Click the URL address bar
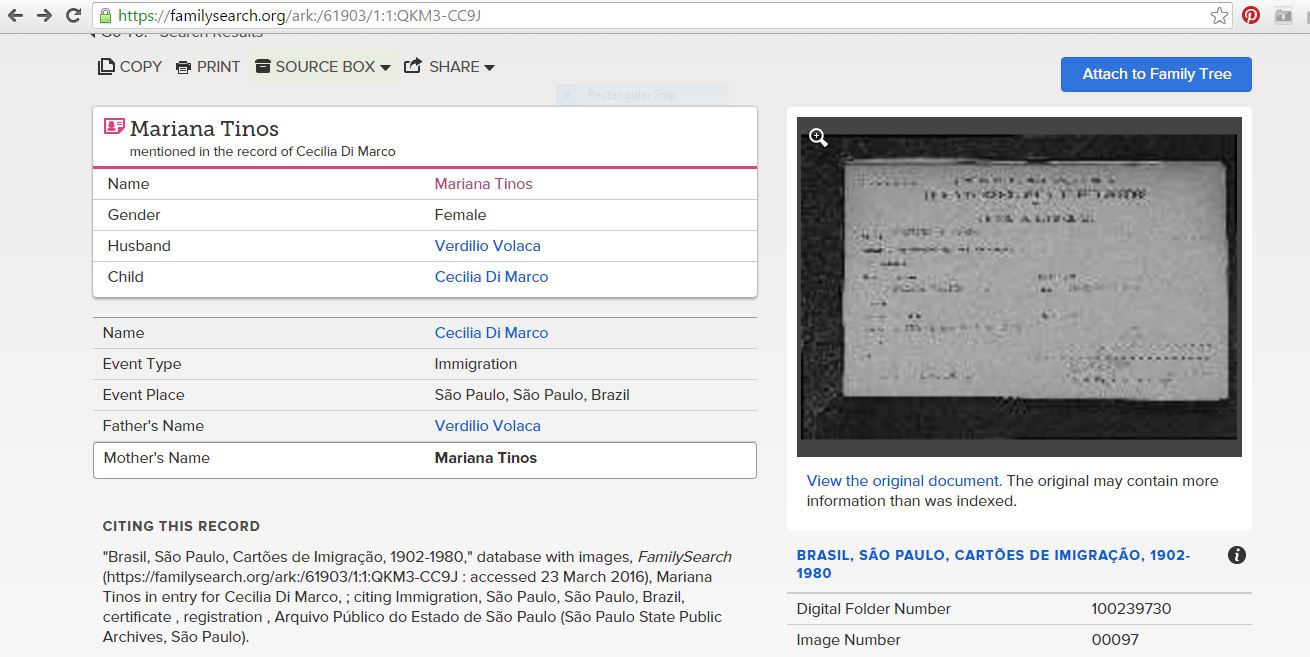This screenshot has width=1310, height=657. [x=650, y=16]
